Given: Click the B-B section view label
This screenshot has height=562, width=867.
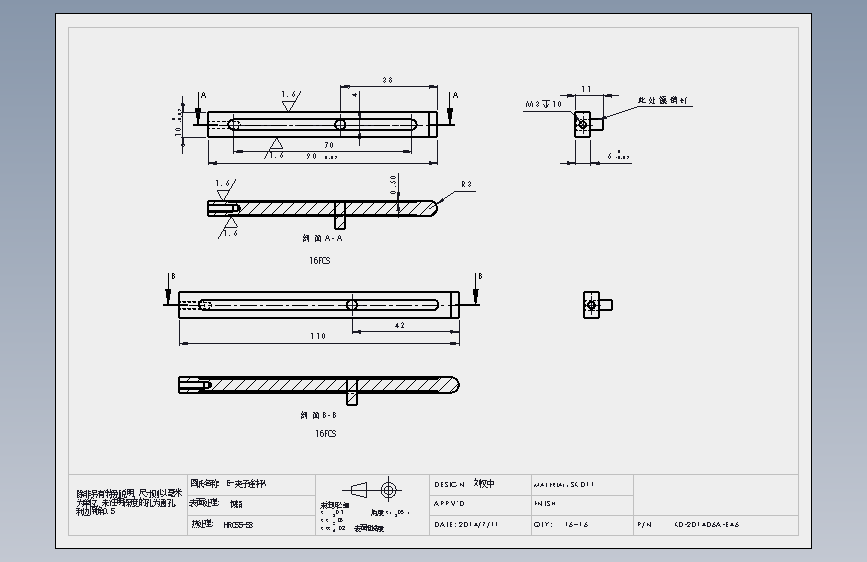Looking at the screenshot, I should coord(318,415).
